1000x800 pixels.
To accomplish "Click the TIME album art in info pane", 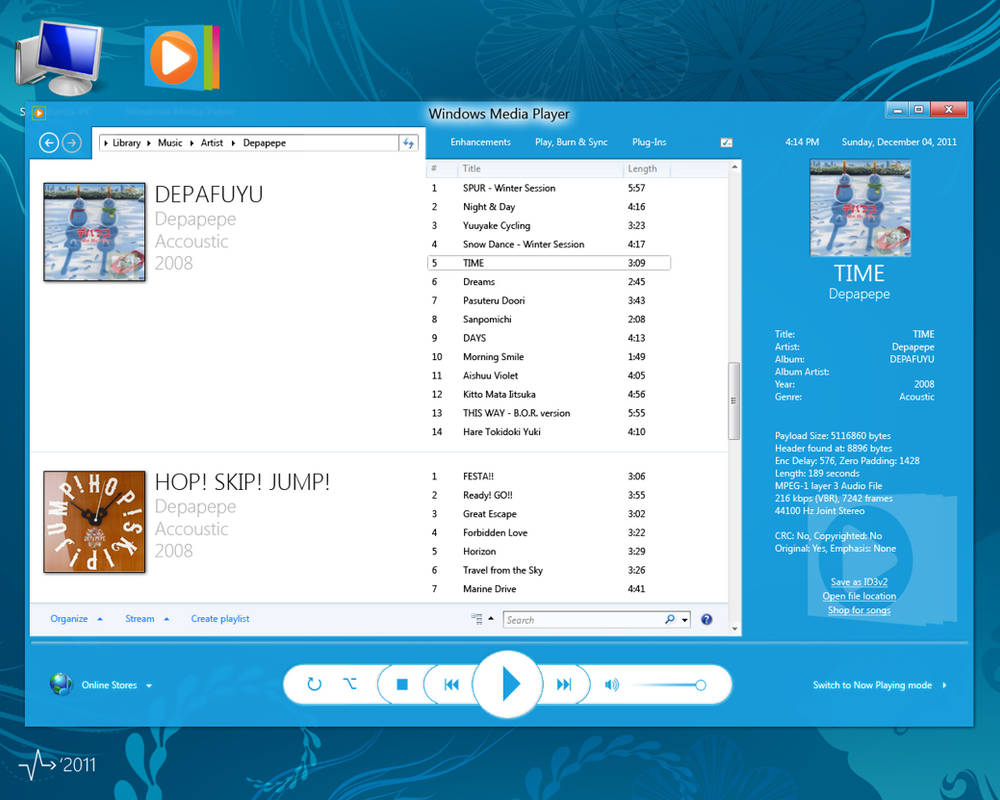I will [x=860, y=208].
